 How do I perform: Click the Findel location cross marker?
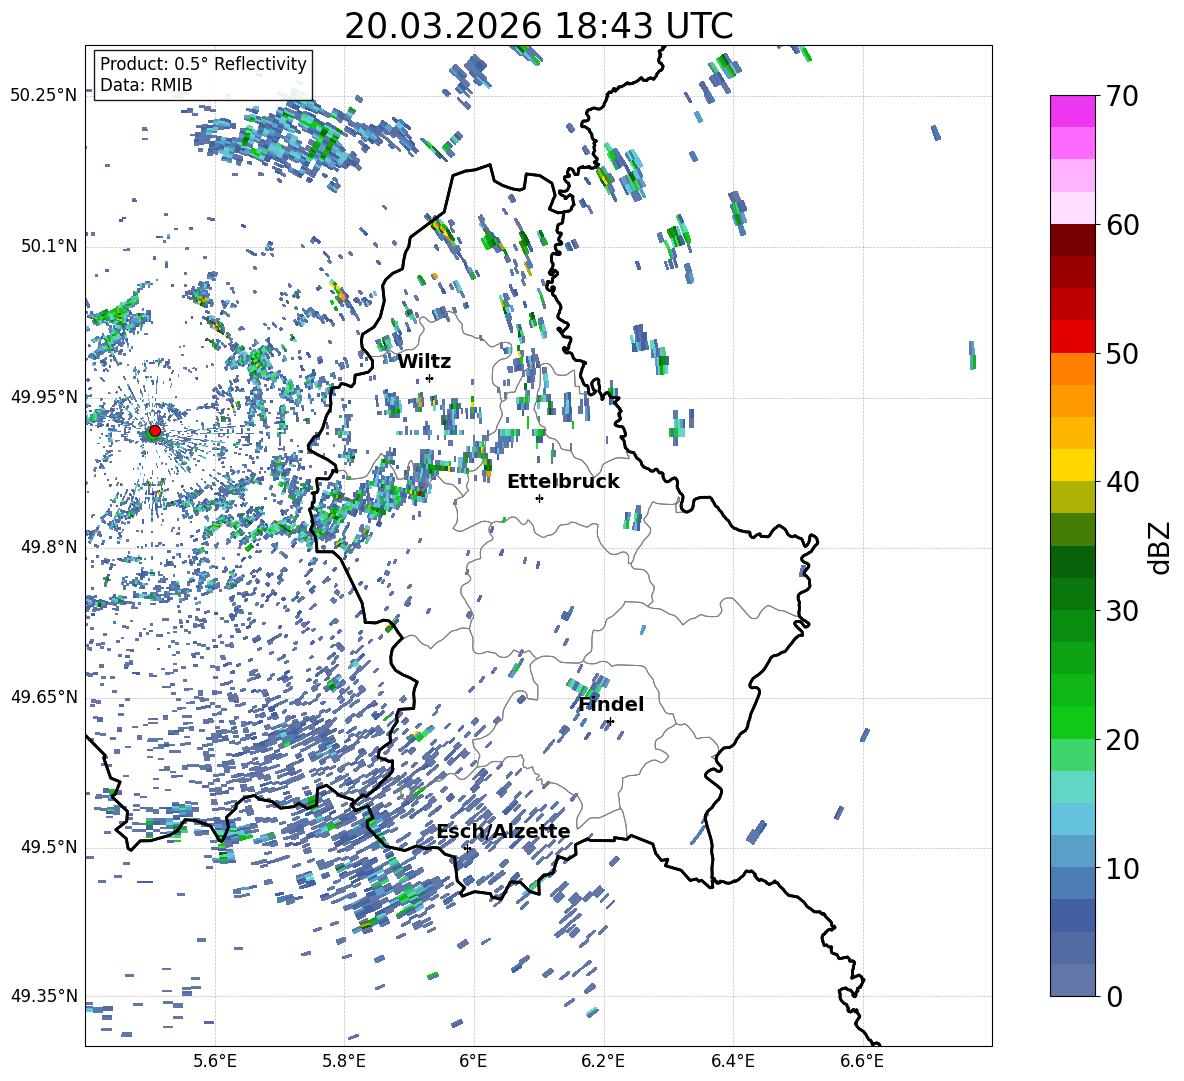(610, 721)
